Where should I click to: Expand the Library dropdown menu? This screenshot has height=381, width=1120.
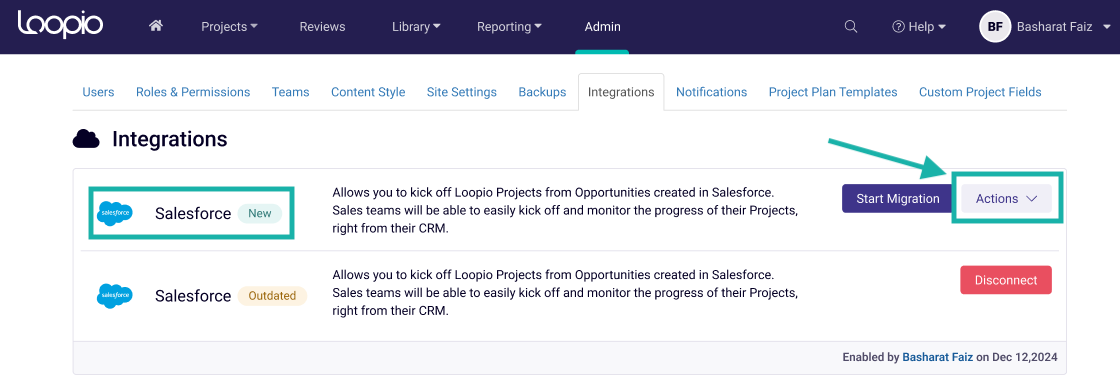coord(416,26)
